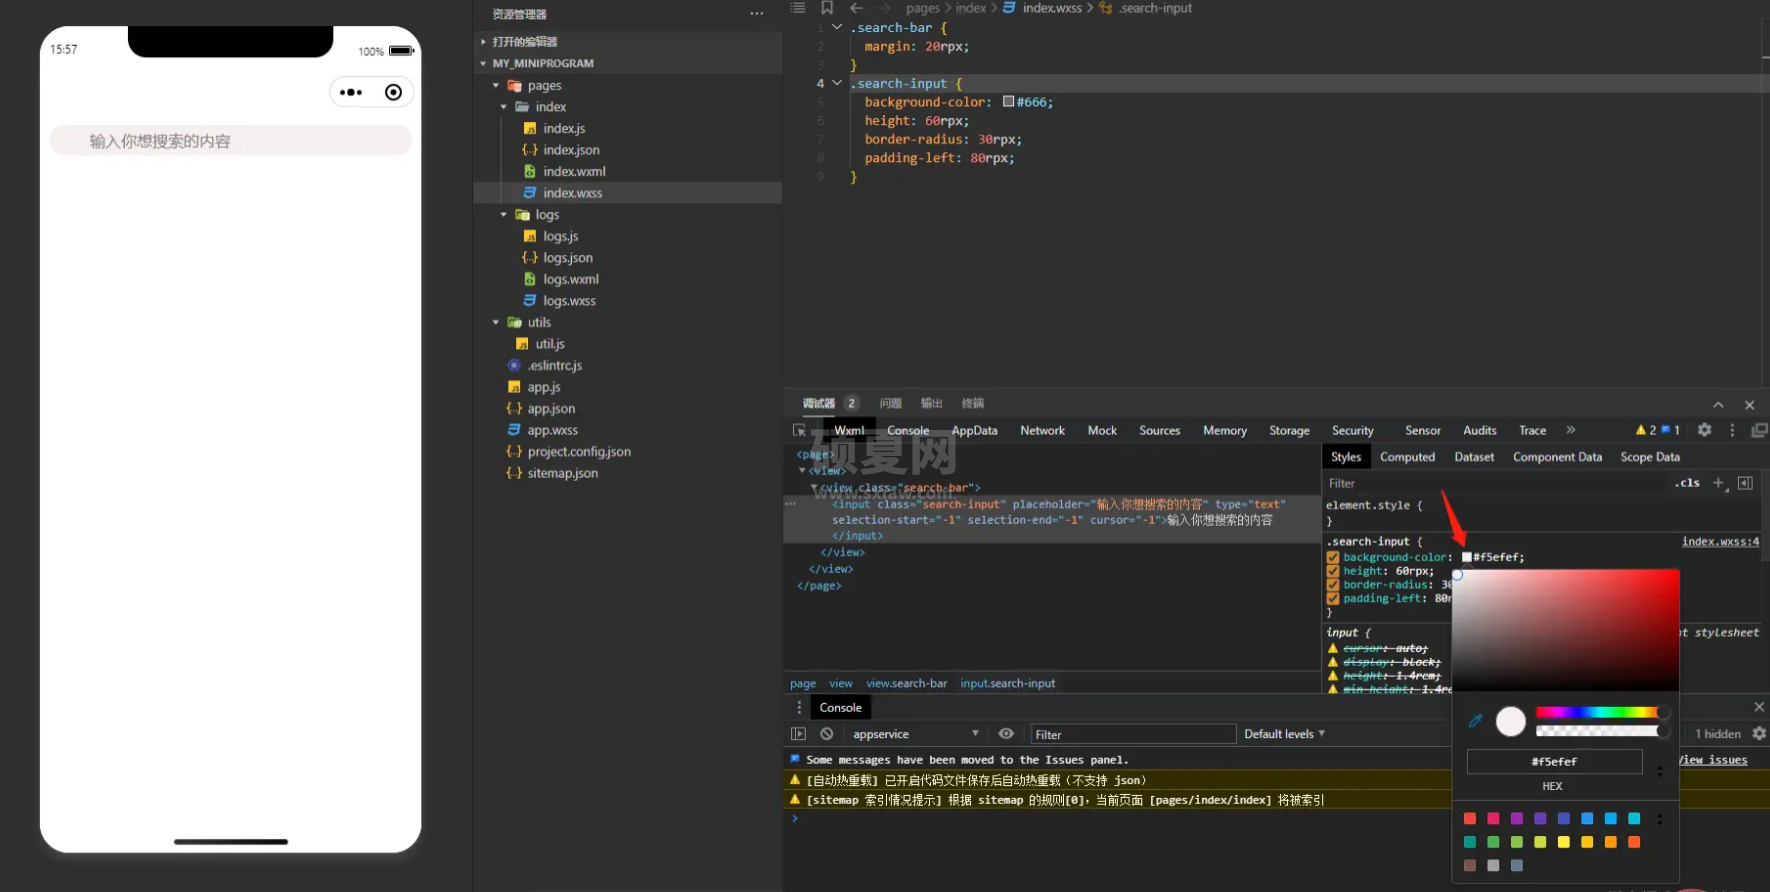The image size is (1770, 892).
Task: Collapse the logs folder
Action: point(504,215)
